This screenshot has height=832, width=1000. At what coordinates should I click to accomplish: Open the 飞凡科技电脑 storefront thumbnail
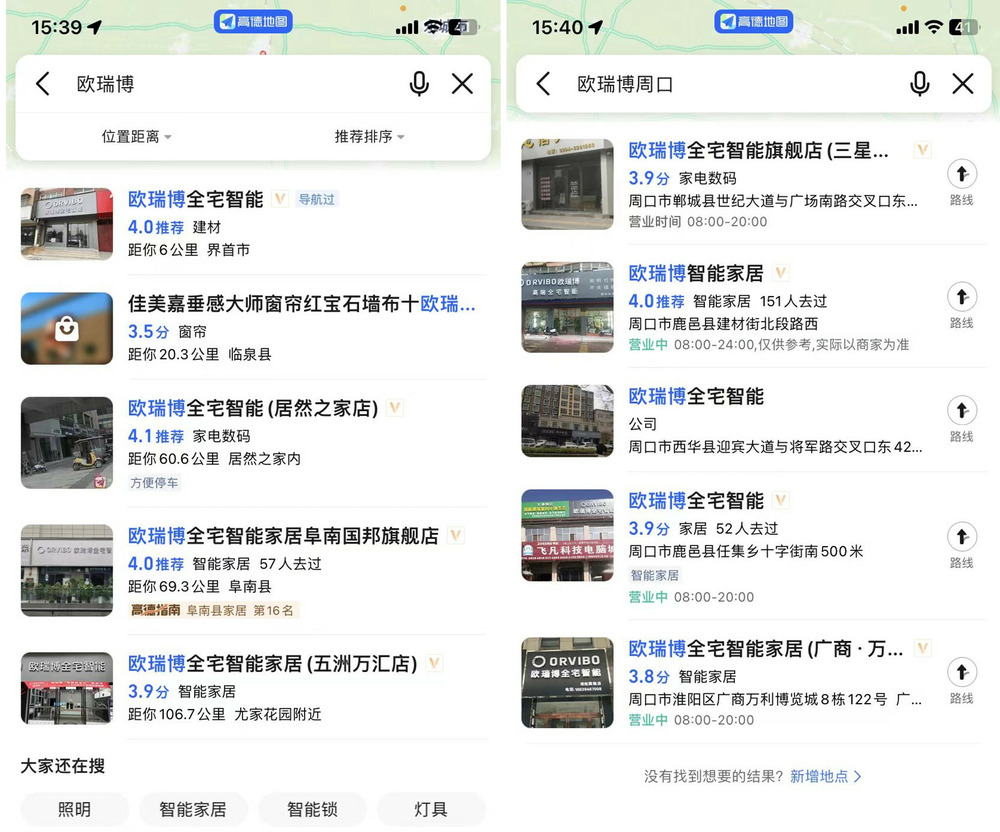point(568,535)
